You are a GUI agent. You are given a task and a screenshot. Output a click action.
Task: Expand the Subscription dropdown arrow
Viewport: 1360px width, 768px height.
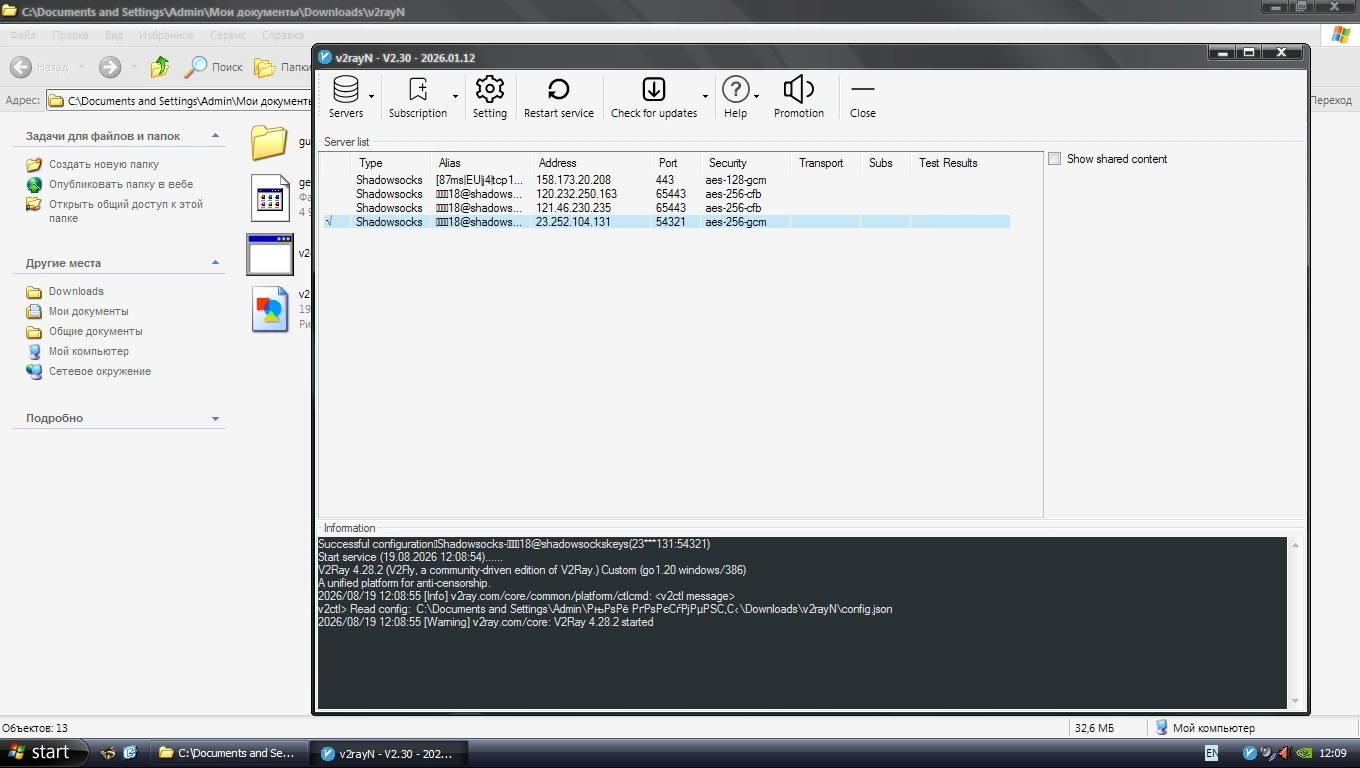(x=455, y=97)
